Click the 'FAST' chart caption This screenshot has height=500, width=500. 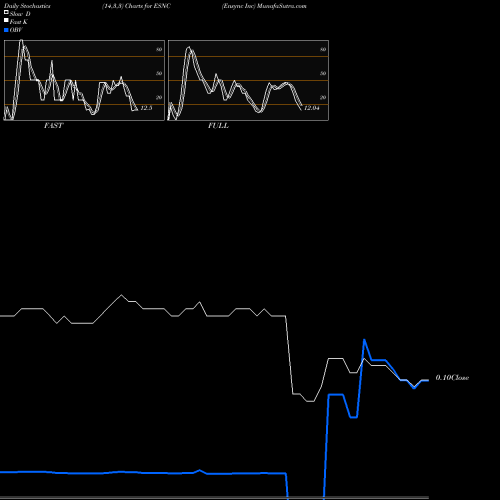53,126
